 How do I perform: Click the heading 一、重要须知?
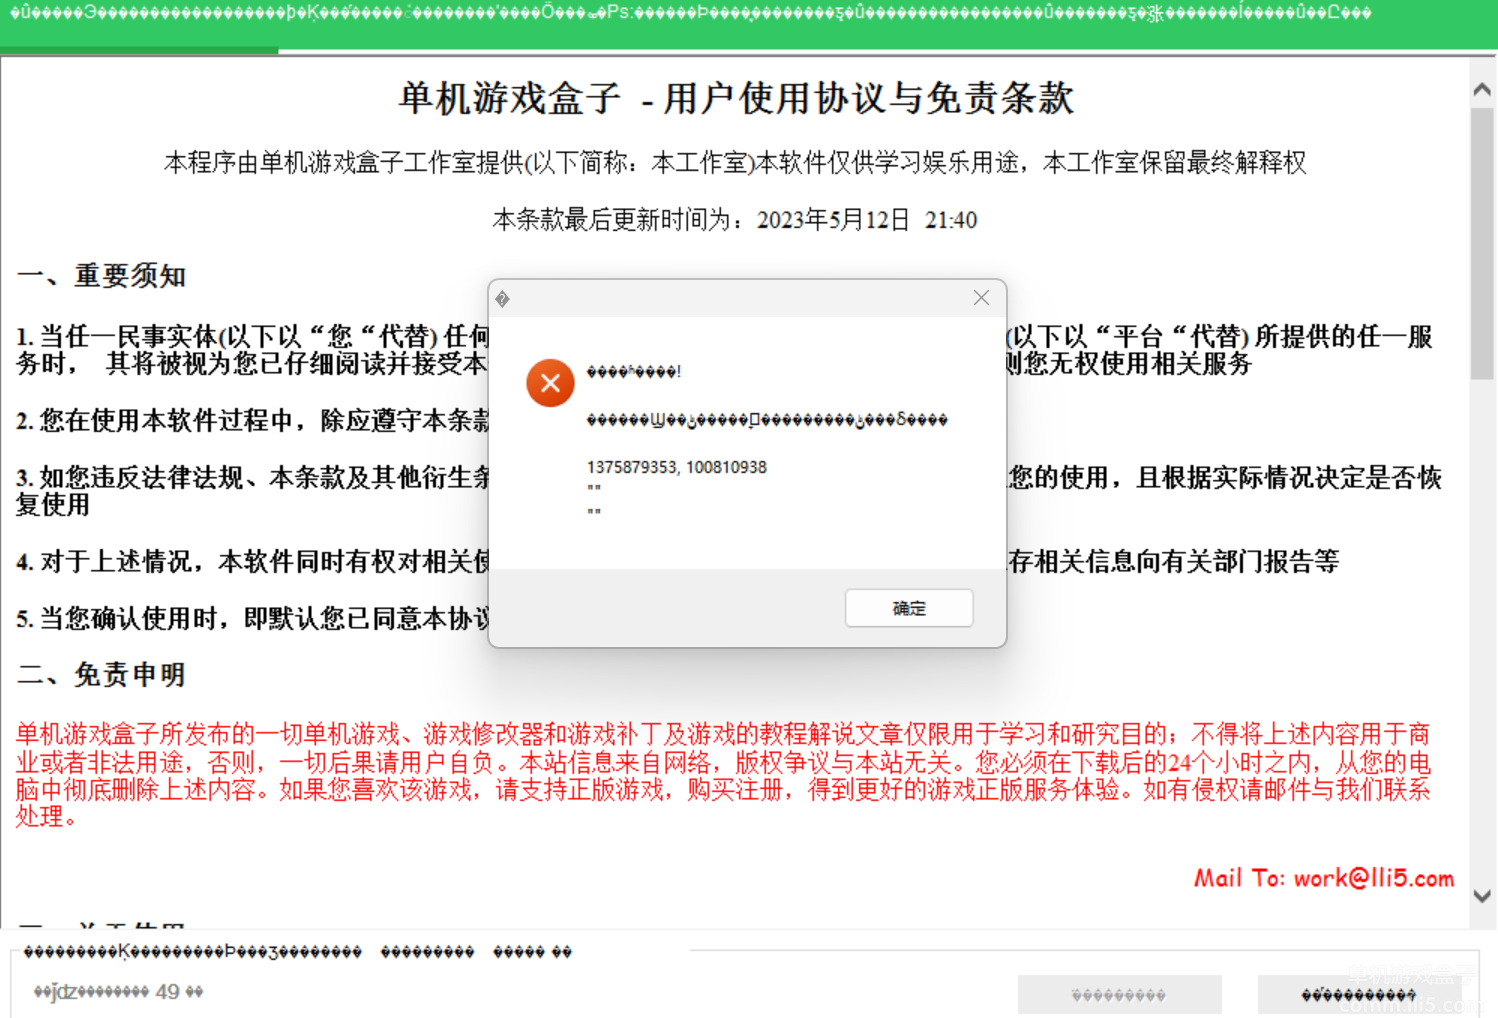(102, 275)
